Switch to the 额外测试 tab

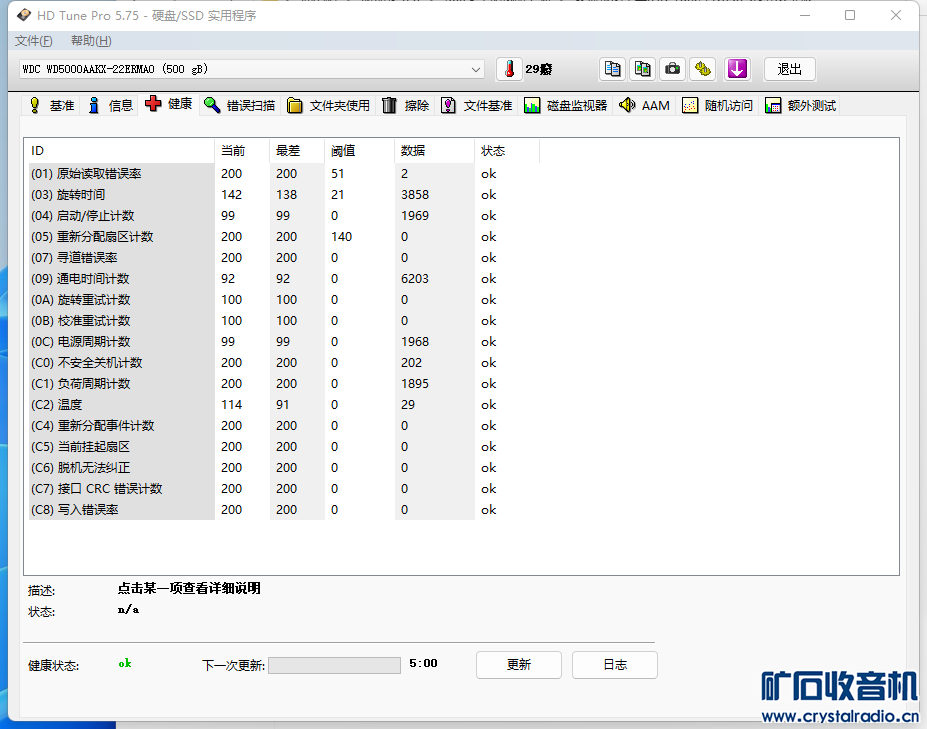point(800,105)
